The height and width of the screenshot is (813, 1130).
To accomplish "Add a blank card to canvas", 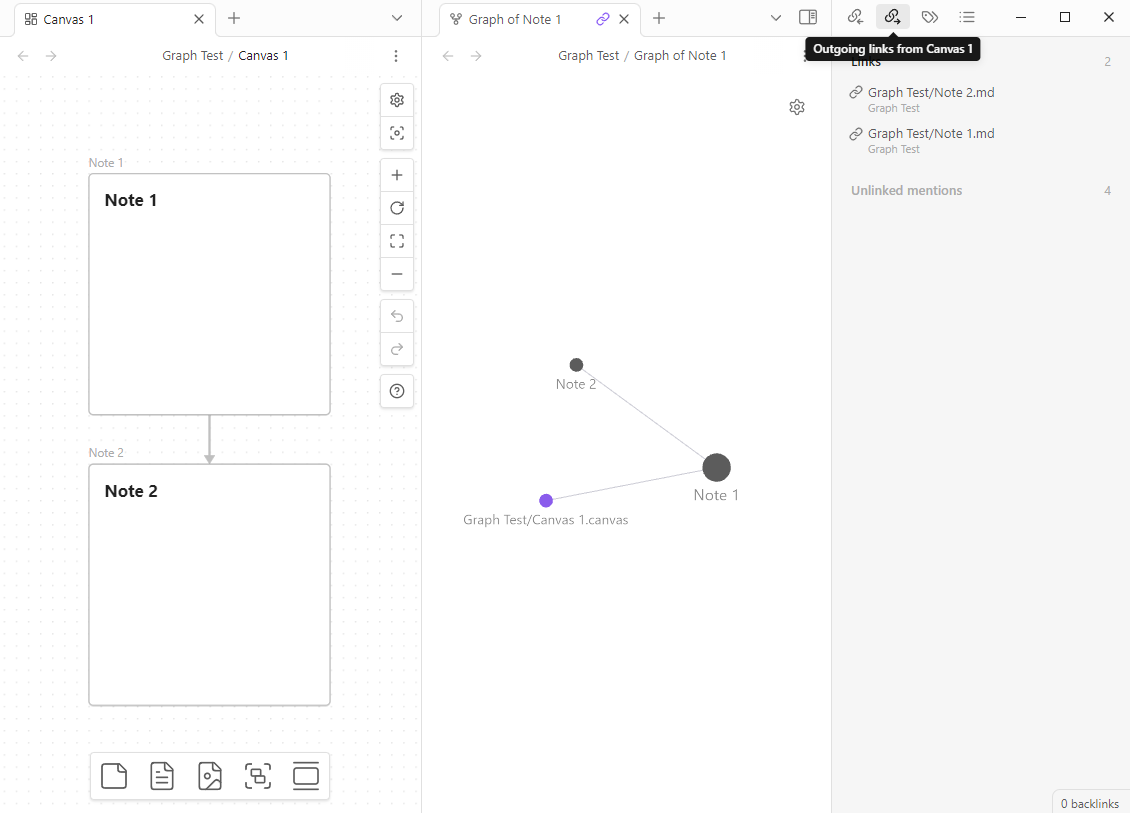I will pos(114,776).
